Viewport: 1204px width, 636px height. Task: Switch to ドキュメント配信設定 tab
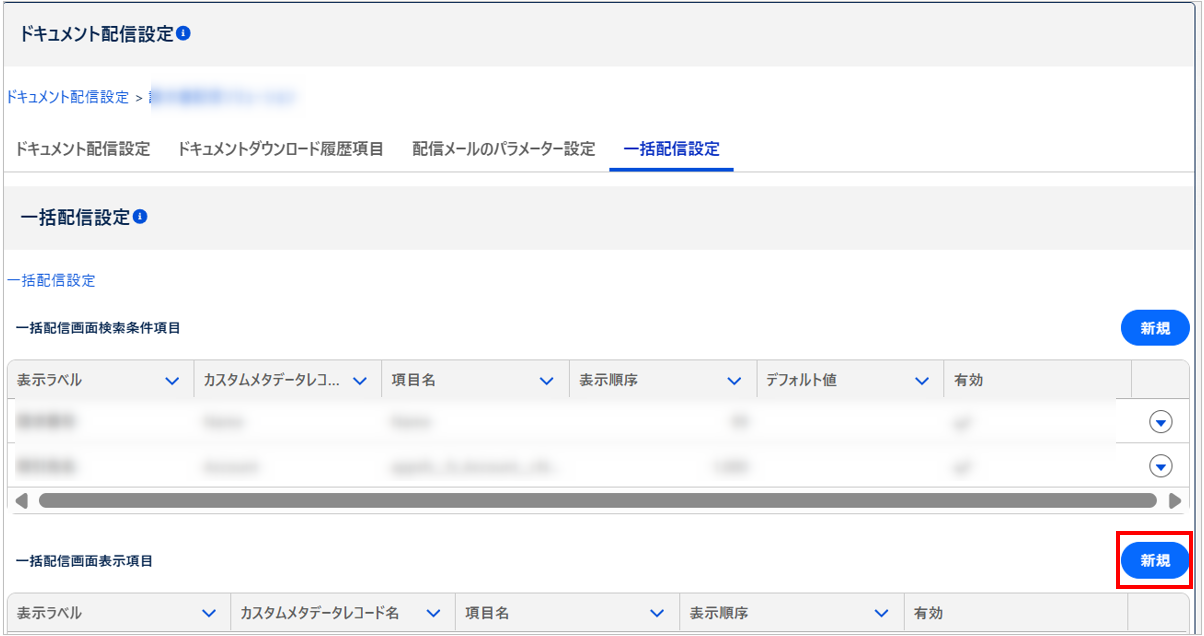coord(83,149)
